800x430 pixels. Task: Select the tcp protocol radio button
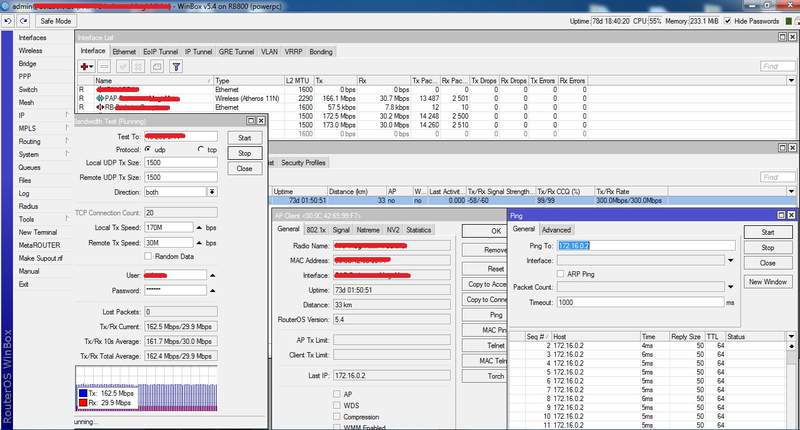(x=200, y=149)
